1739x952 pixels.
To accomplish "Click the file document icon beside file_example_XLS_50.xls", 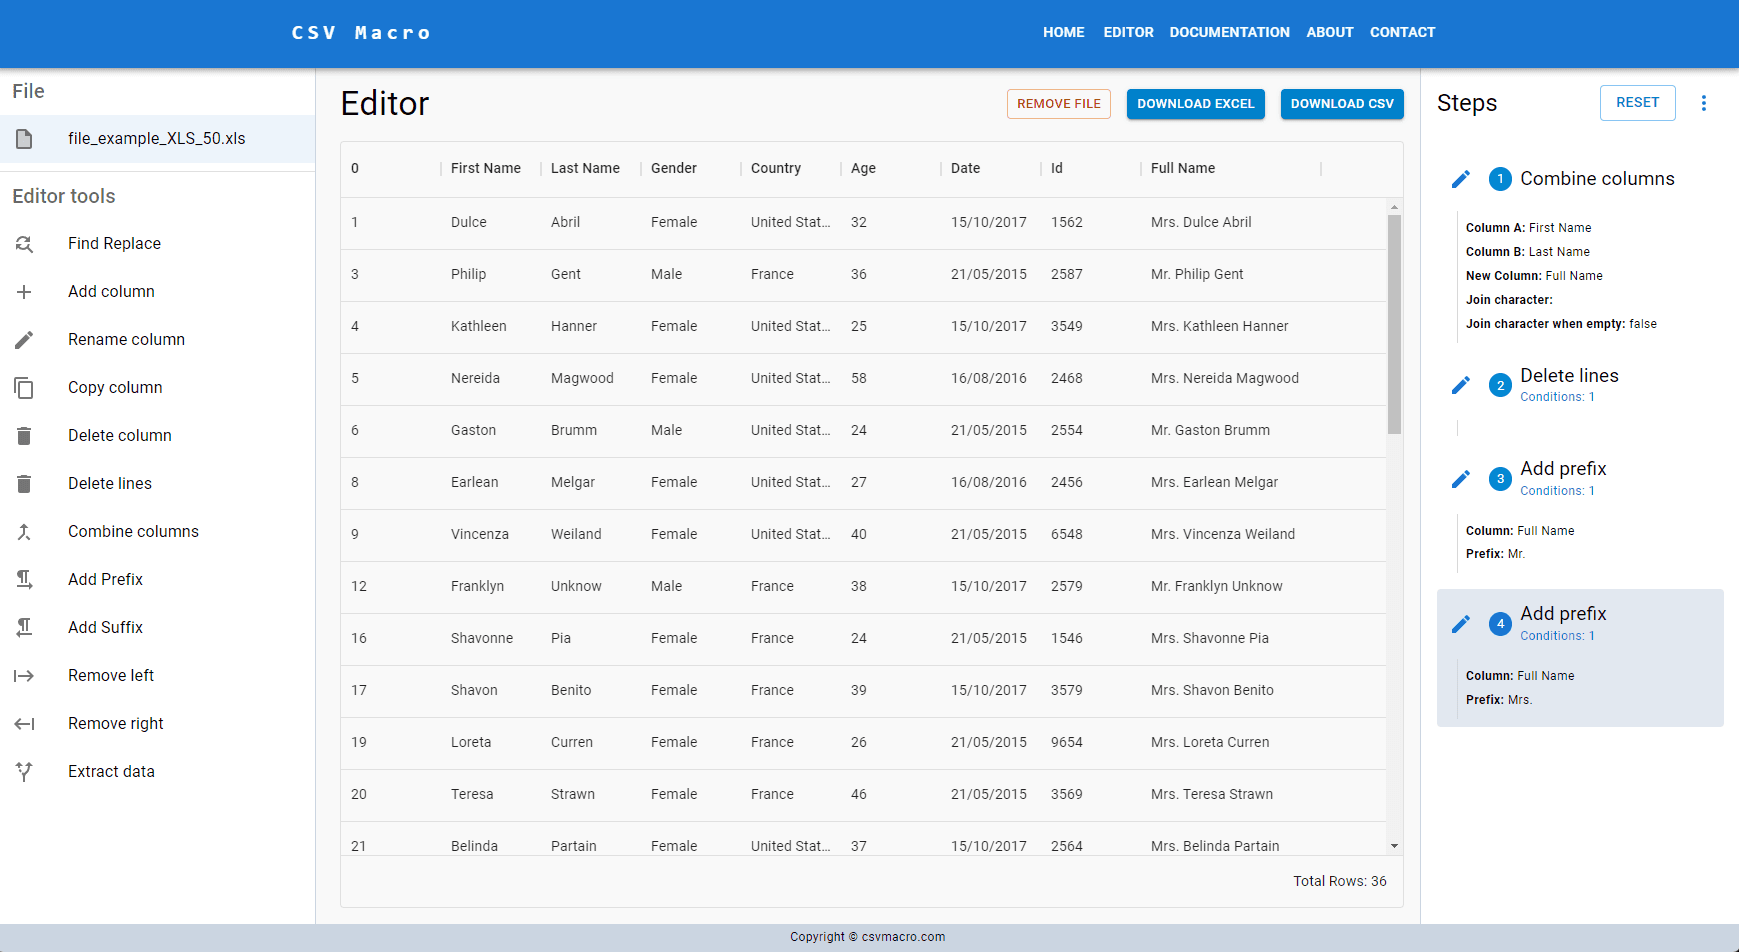I will point(24,138).
